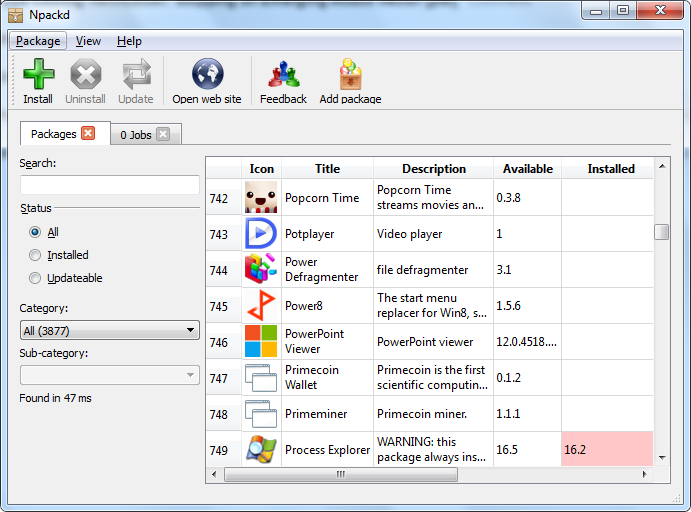Select the PowerPoint Viewer title cell
Viewport: 691px width, 512px height.
(327, 341)
